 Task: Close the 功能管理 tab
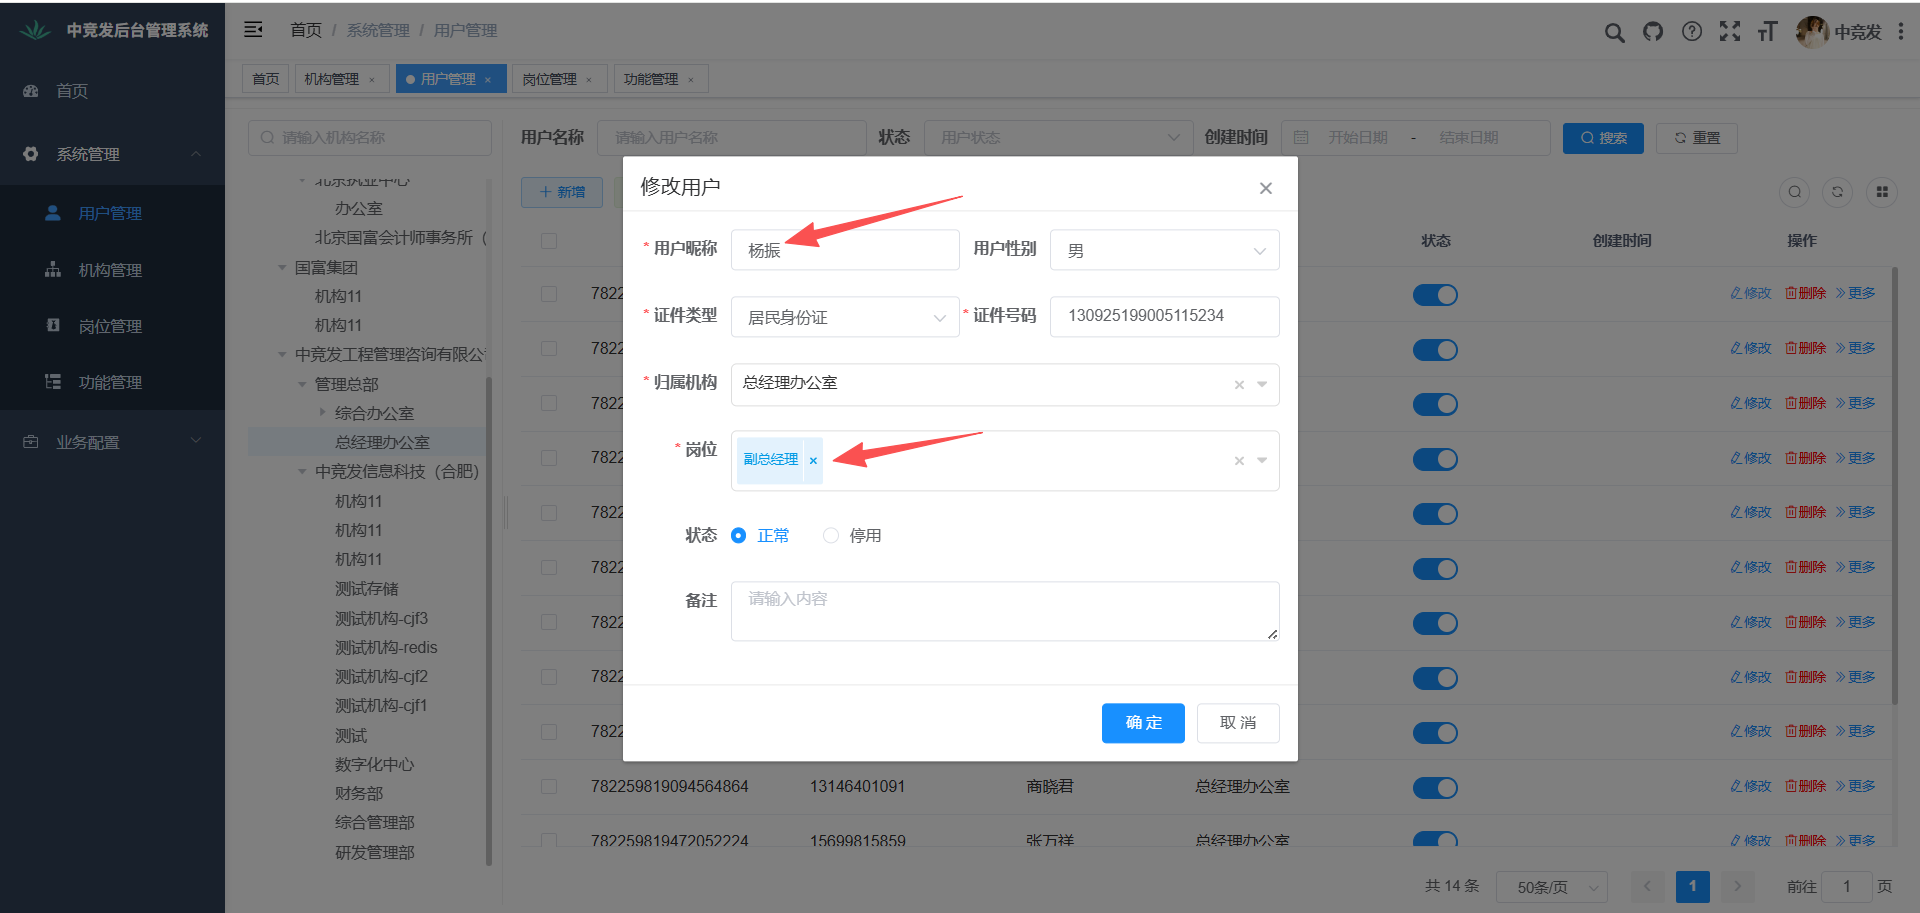click(691, 80)
